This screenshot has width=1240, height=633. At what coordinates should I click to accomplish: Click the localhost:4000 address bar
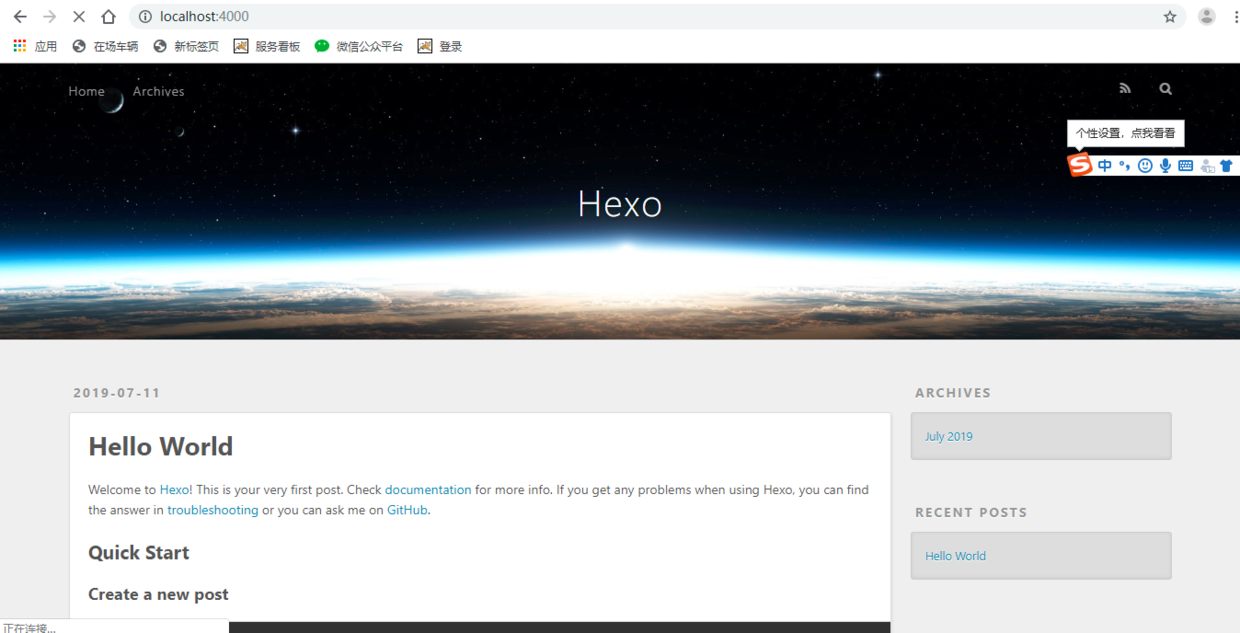(655, 17)
